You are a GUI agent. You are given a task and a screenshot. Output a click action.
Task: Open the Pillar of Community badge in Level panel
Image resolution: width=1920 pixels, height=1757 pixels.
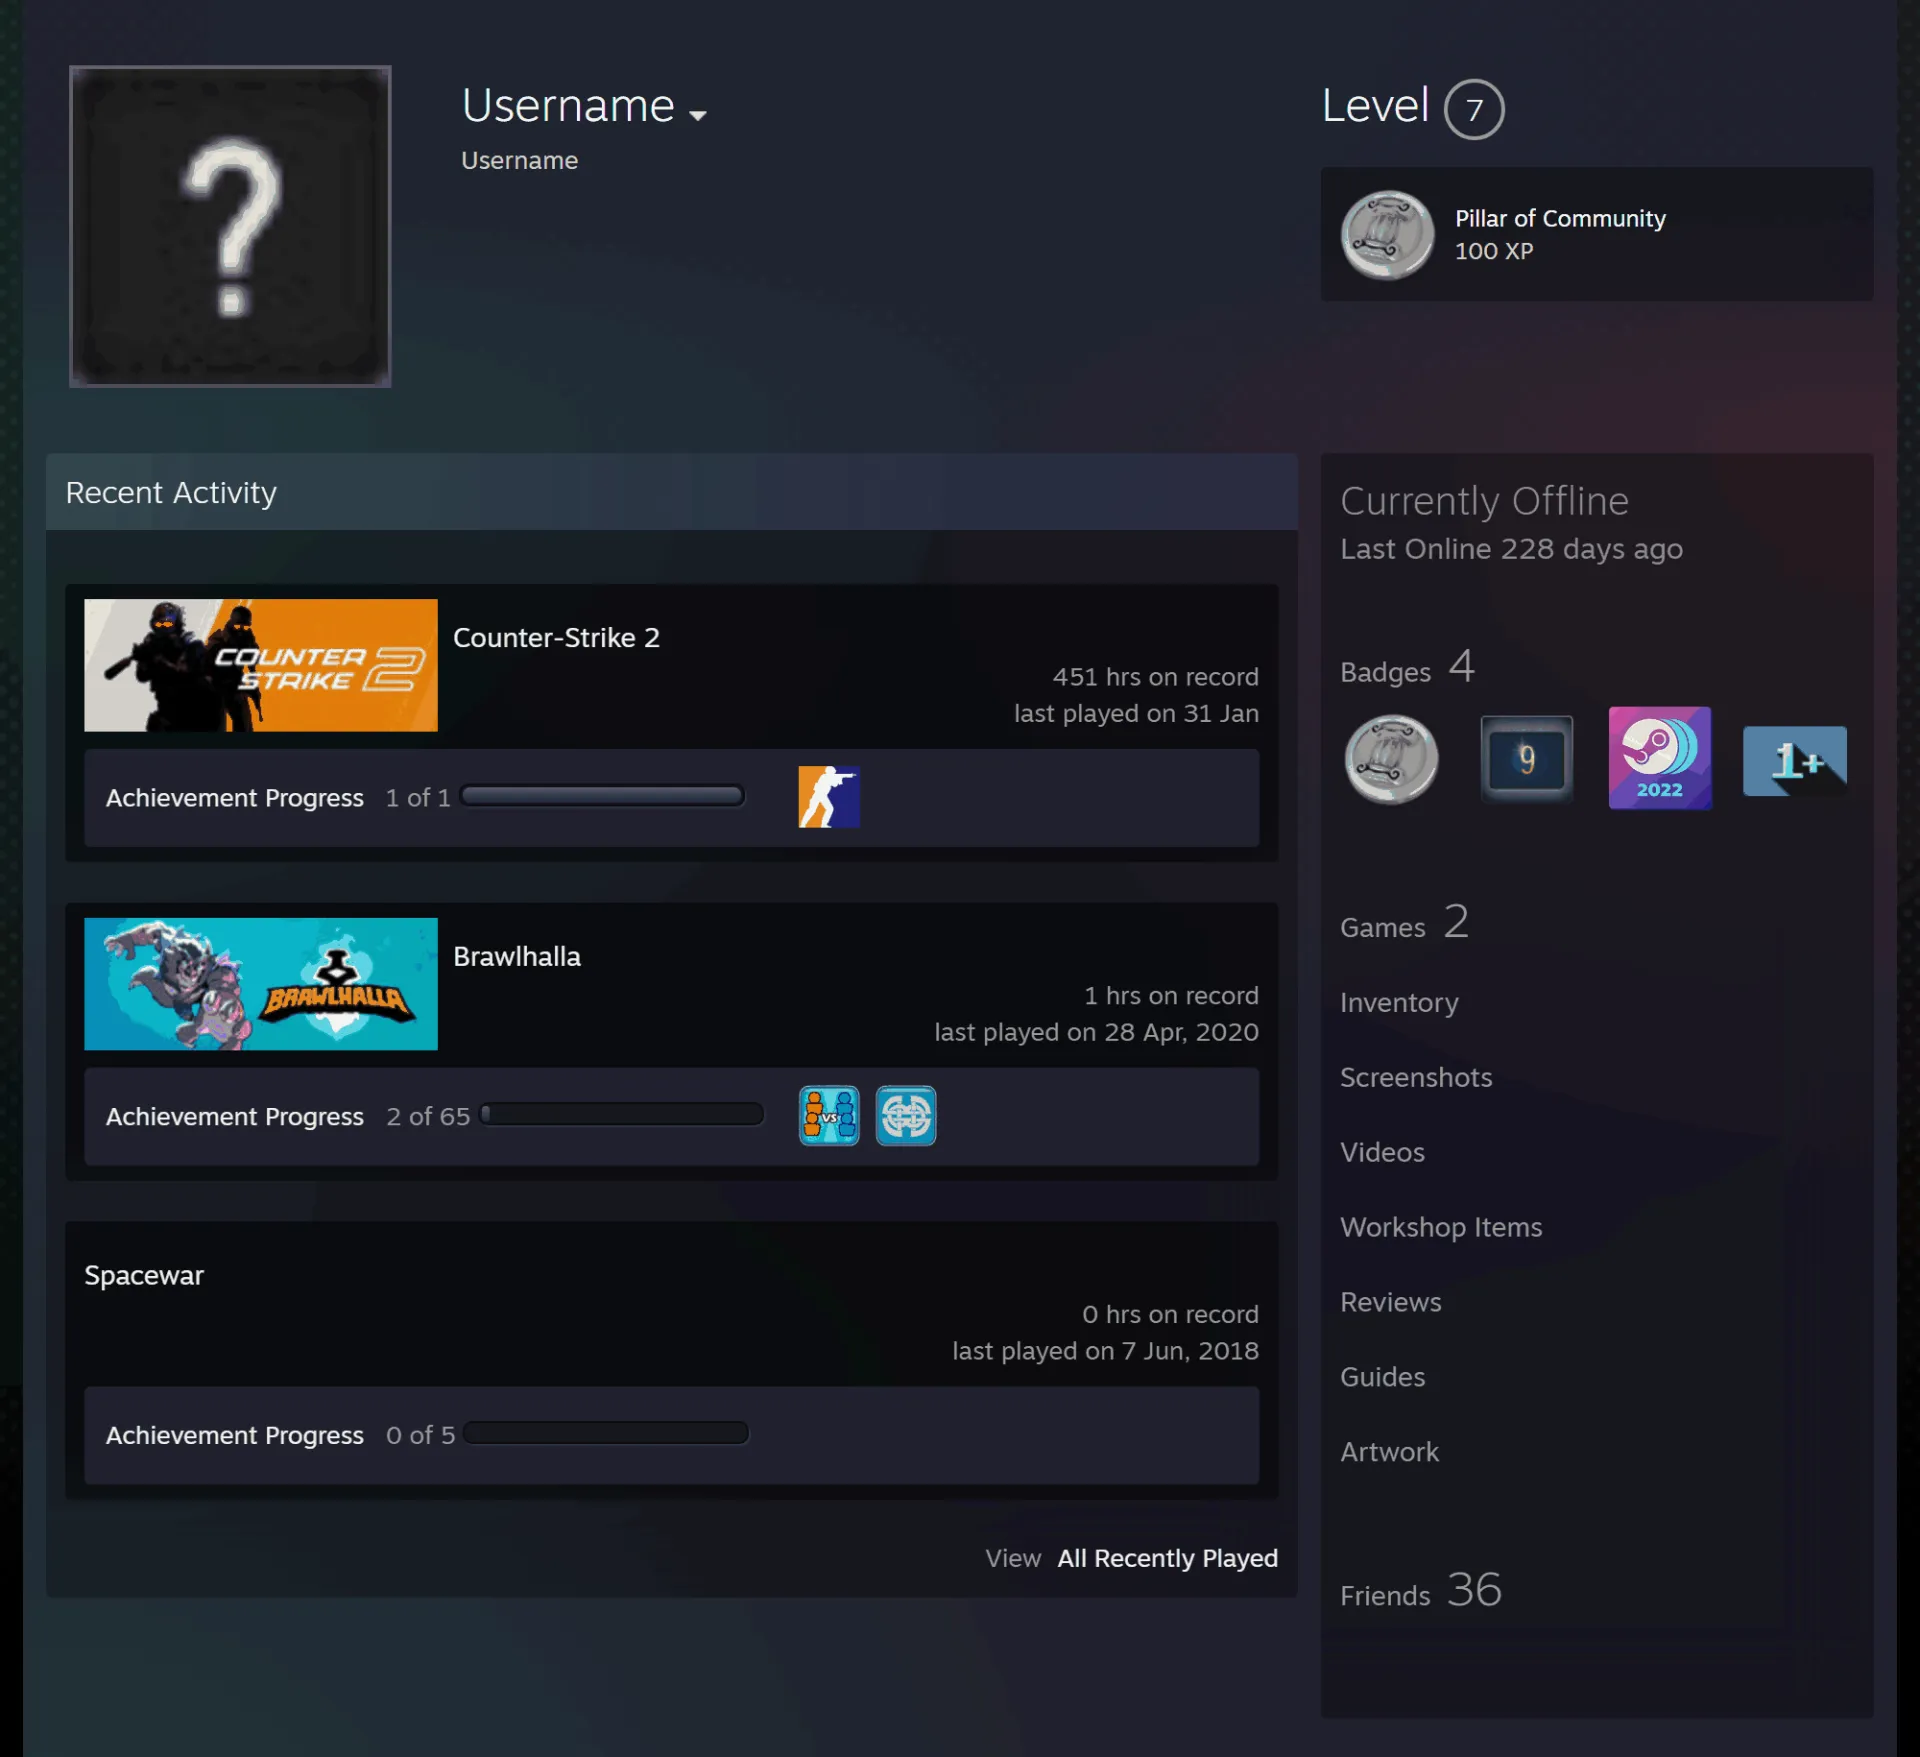pos(1387,235)
